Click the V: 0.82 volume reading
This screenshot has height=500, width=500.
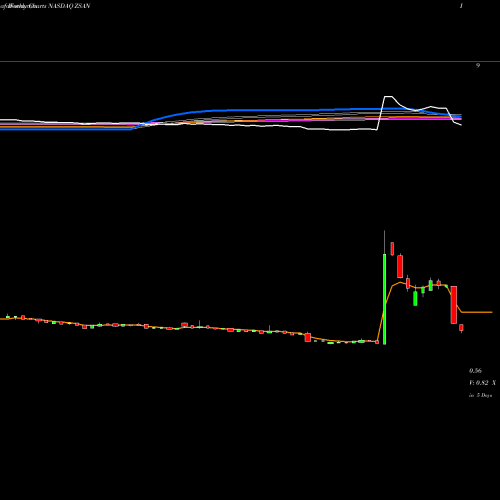click(479, 383)
